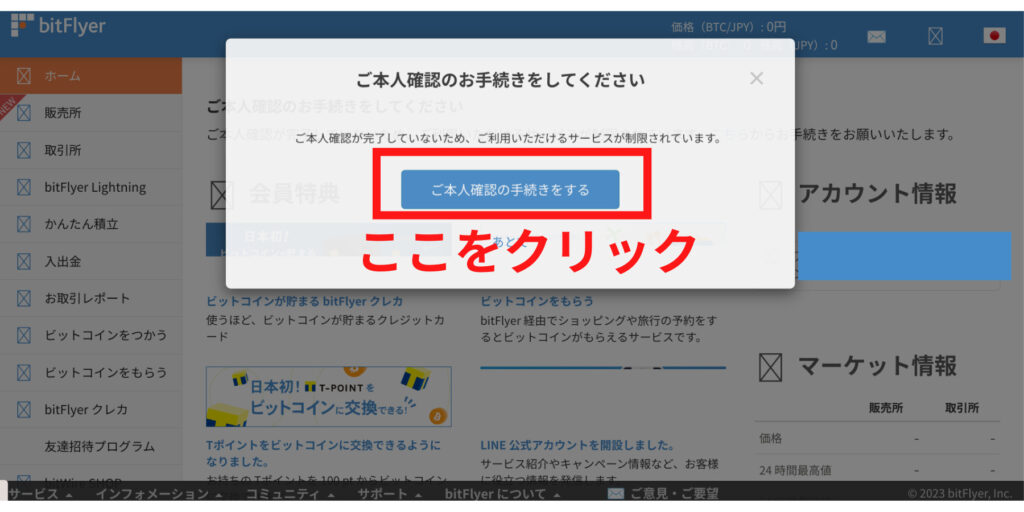Expand the サービス footer menu
The width and height of the screenshot is (1024, 512).
tap(40, 494)
